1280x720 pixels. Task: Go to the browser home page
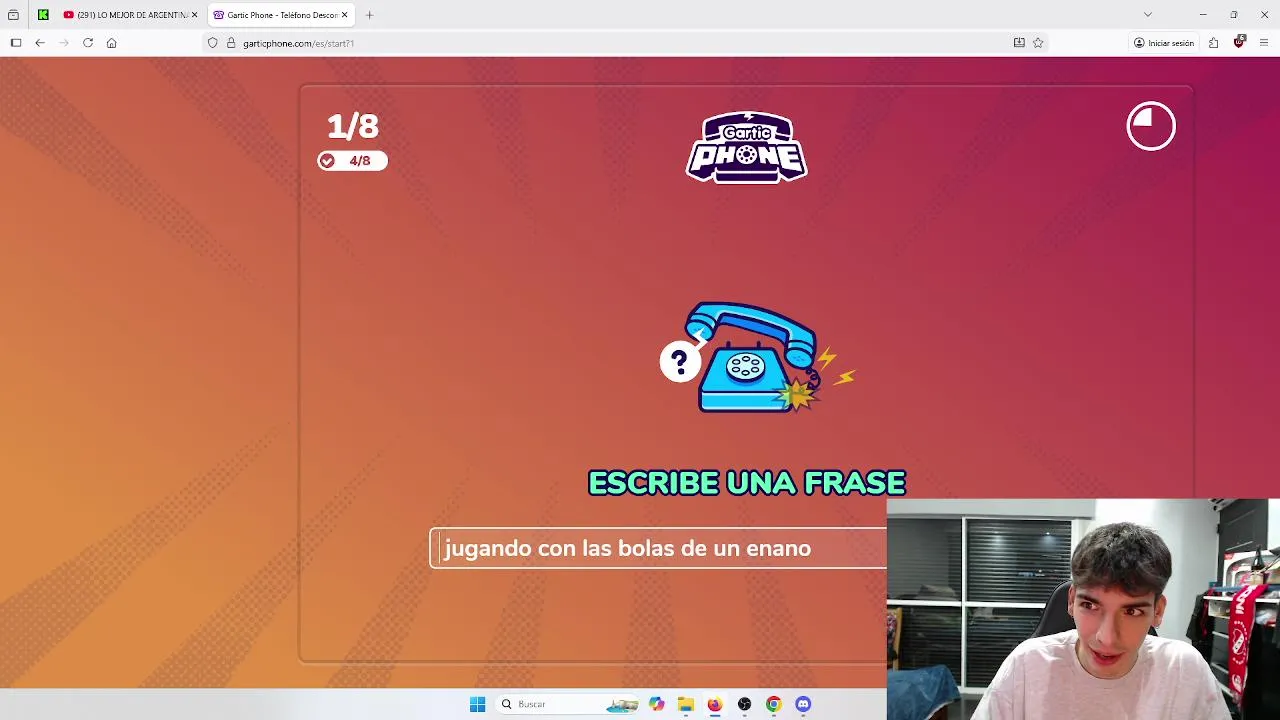(112, 43)
